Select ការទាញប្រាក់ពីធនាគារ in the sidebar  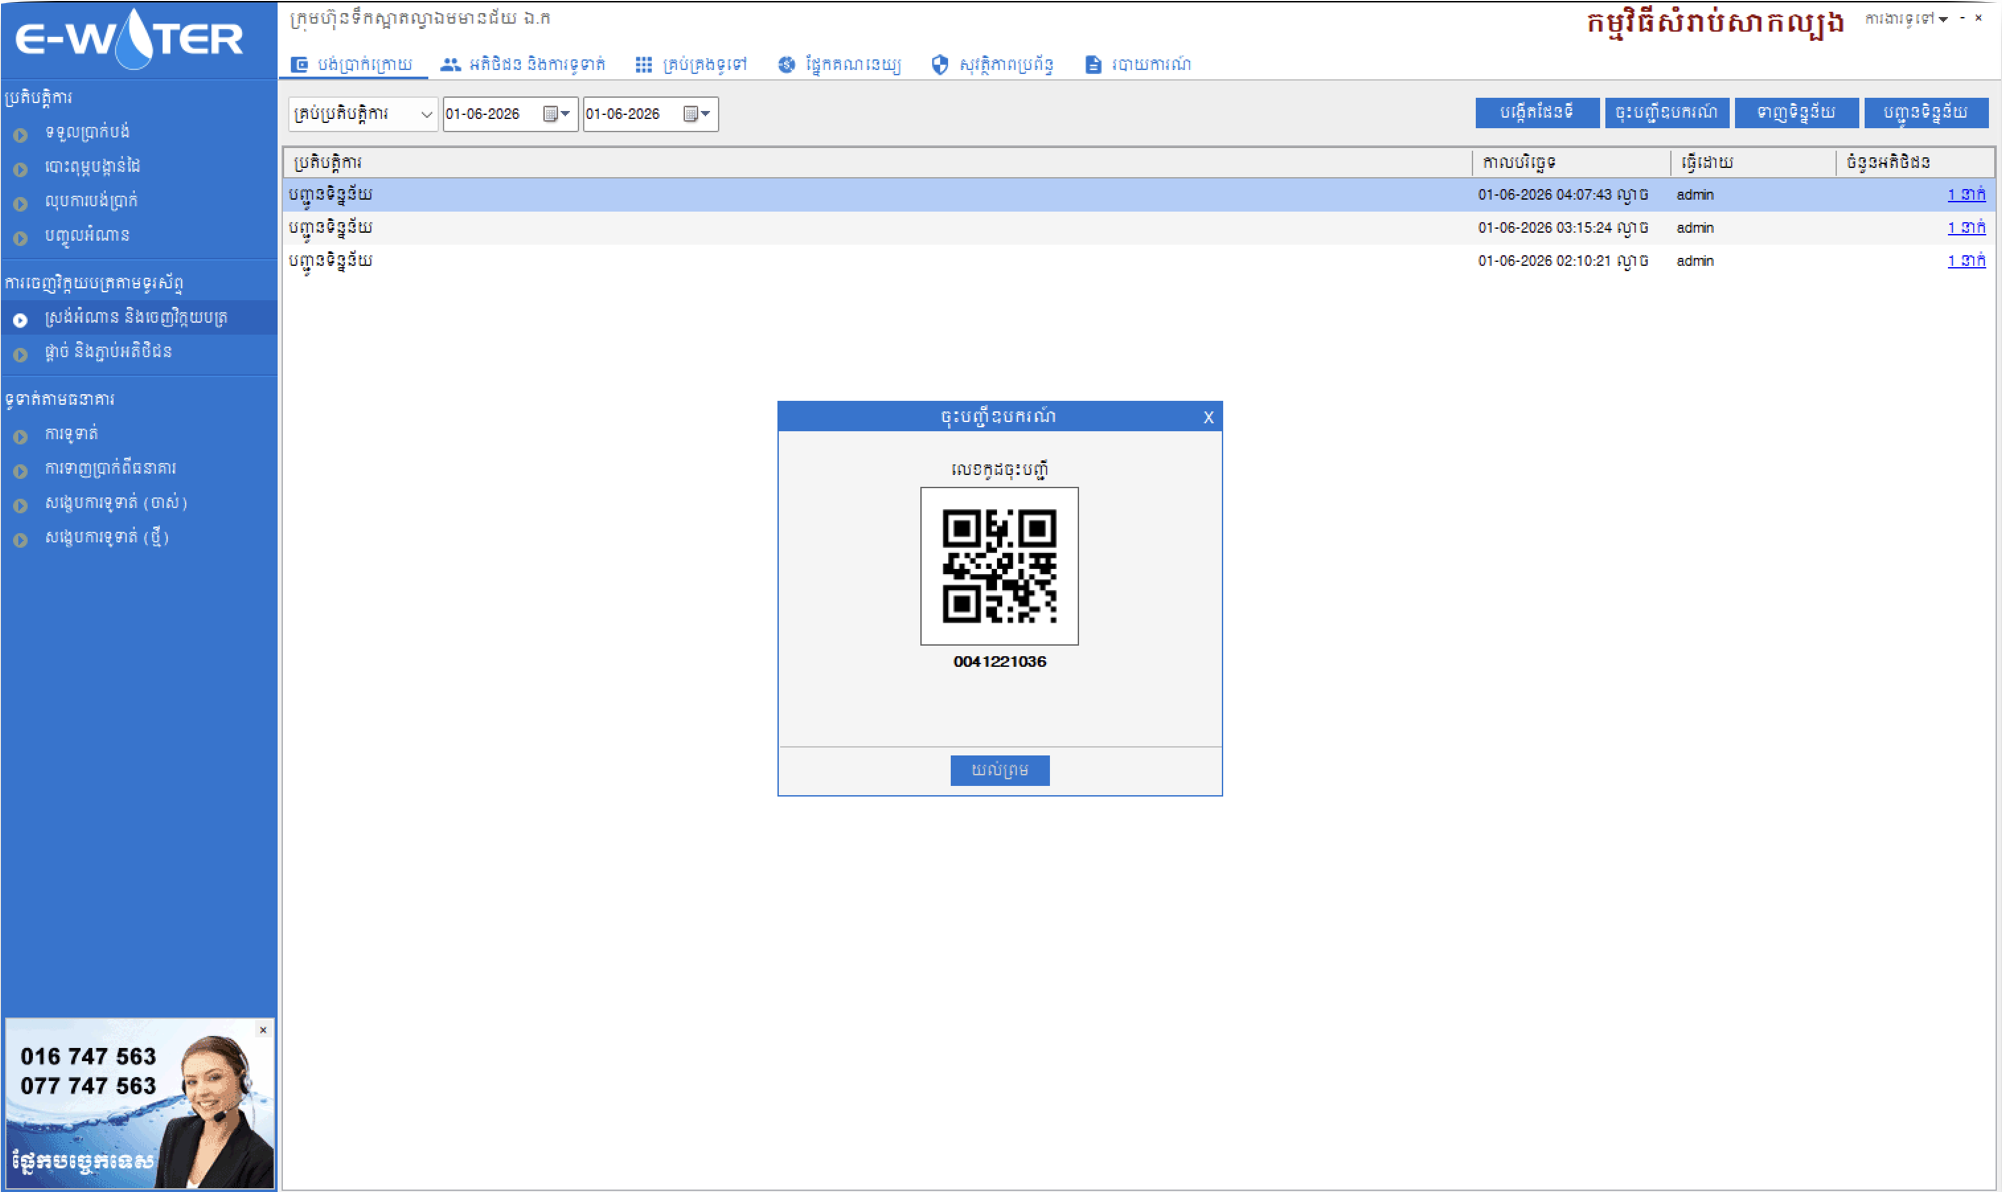coord(110,468)
